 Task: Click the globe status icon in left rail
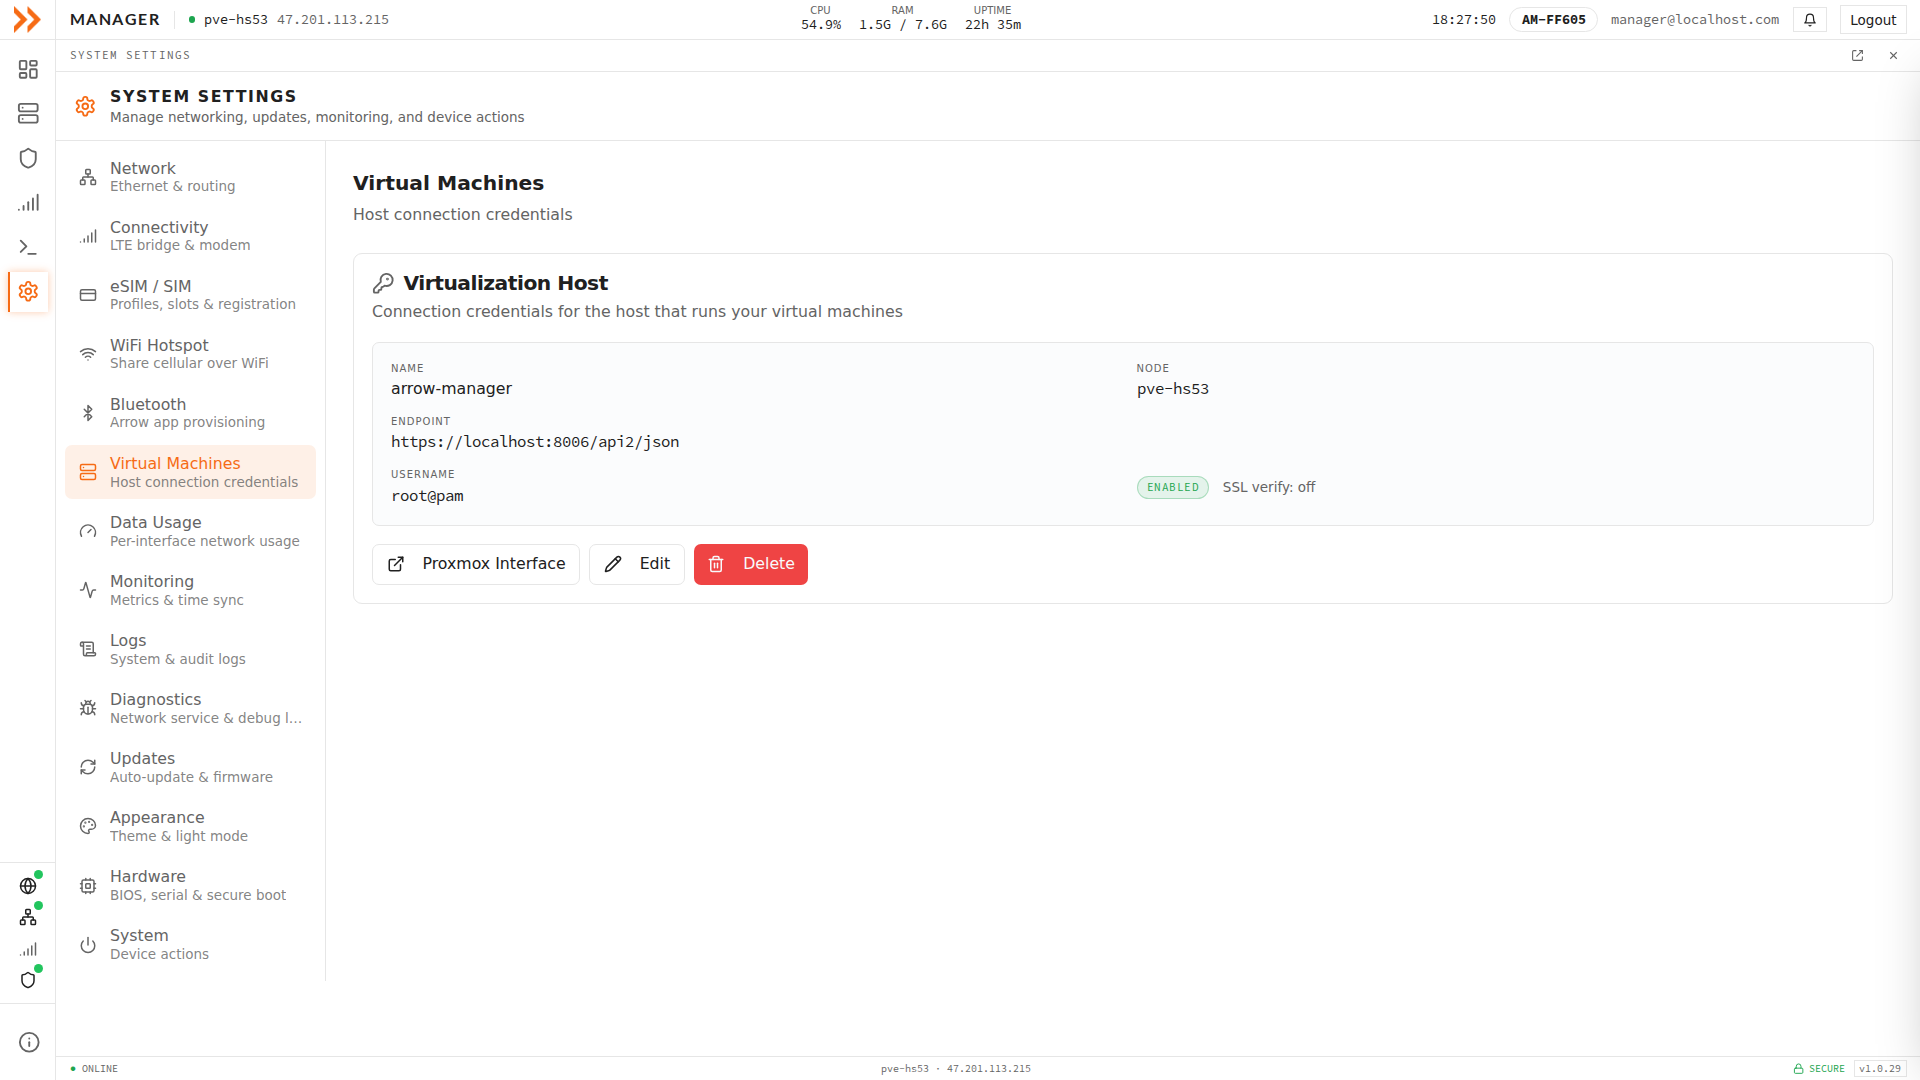(28, 886)
